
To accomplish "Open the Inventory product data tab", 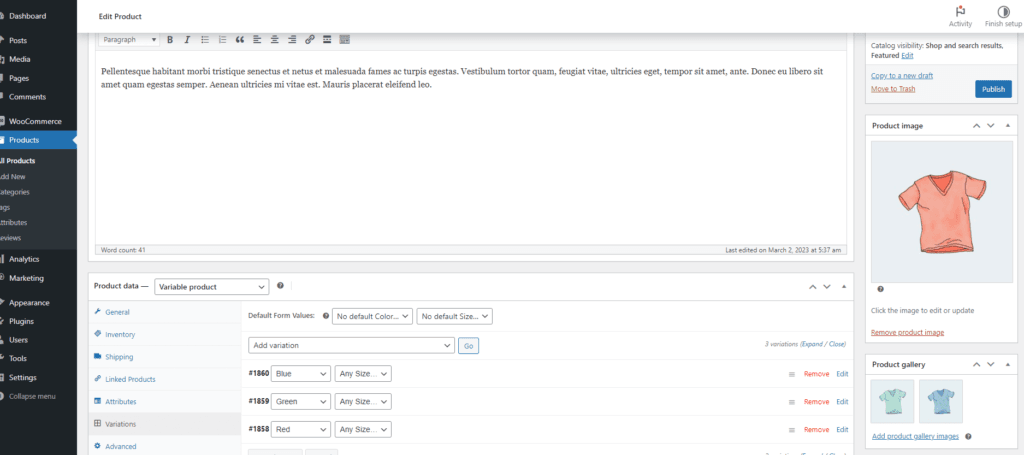I will point(165,334).
